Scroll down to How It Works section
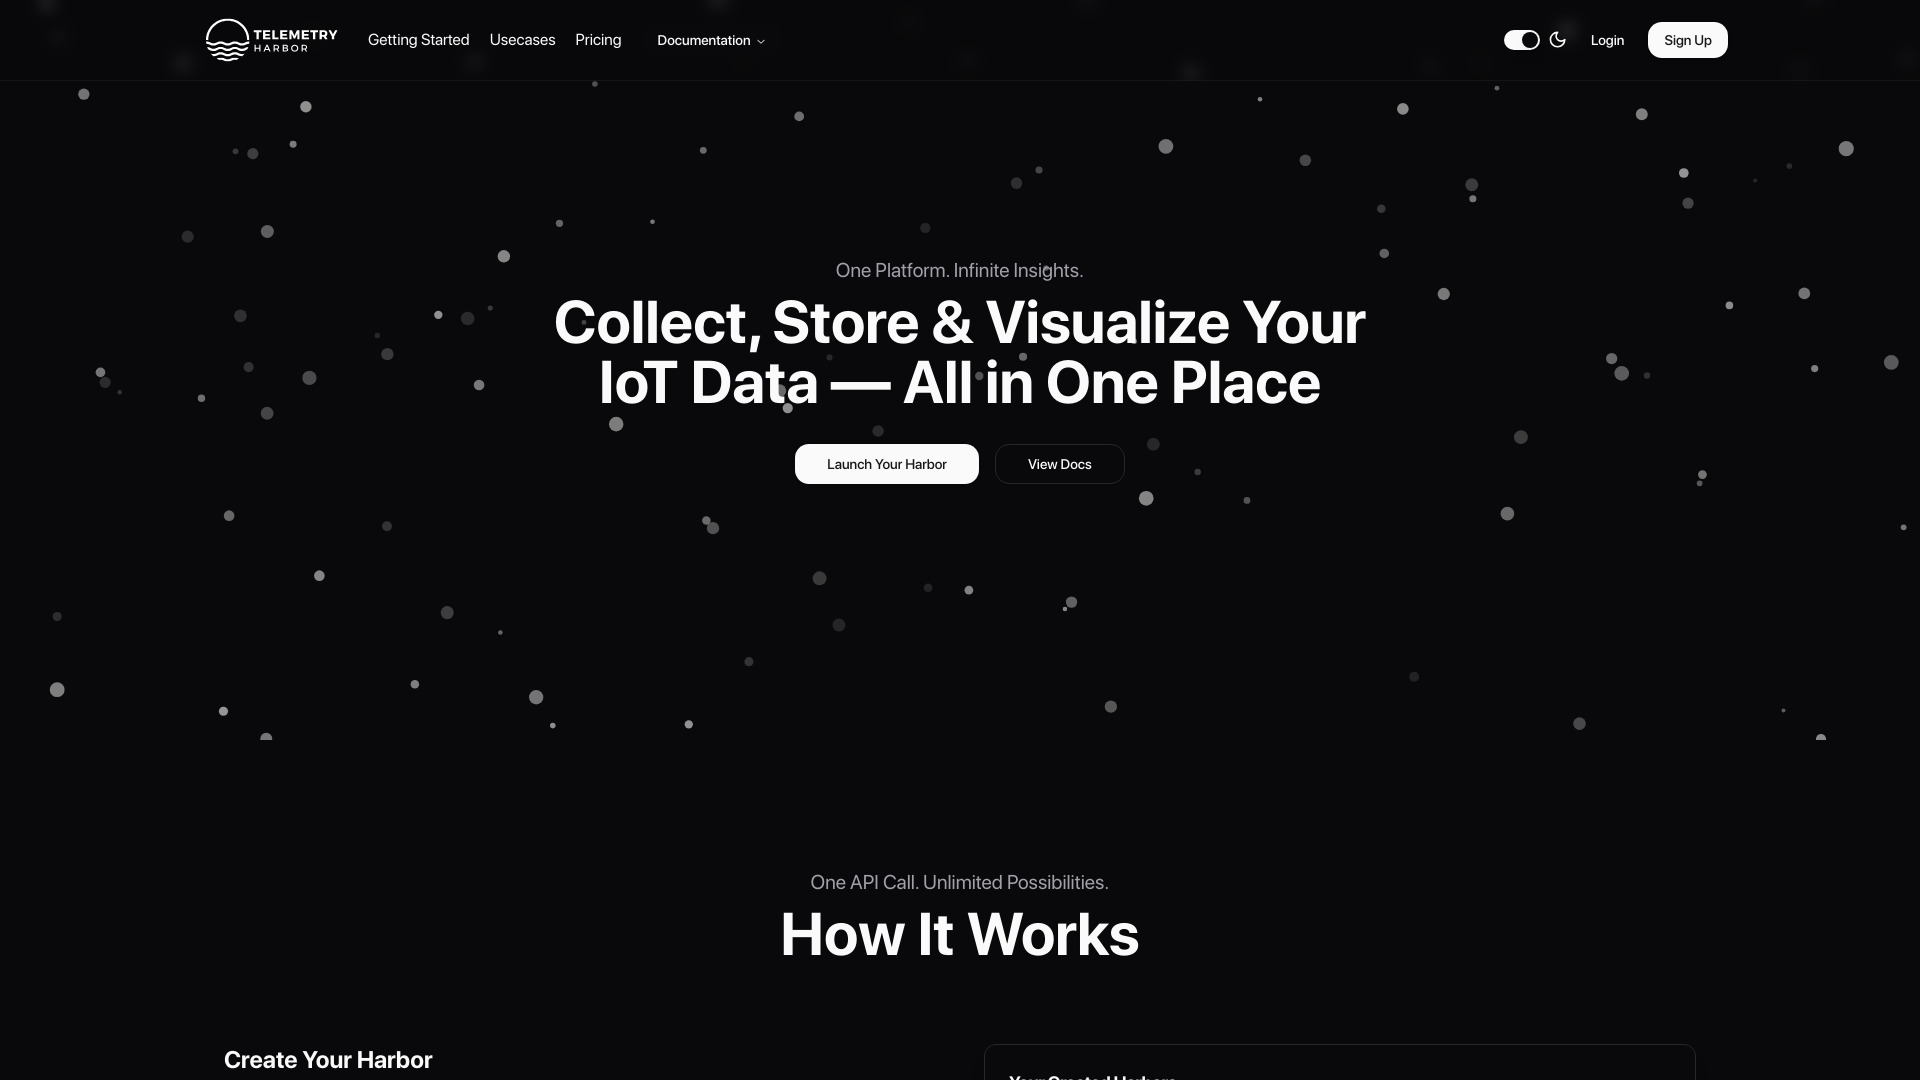1920x1080 pixels. [x=960, y=932]
